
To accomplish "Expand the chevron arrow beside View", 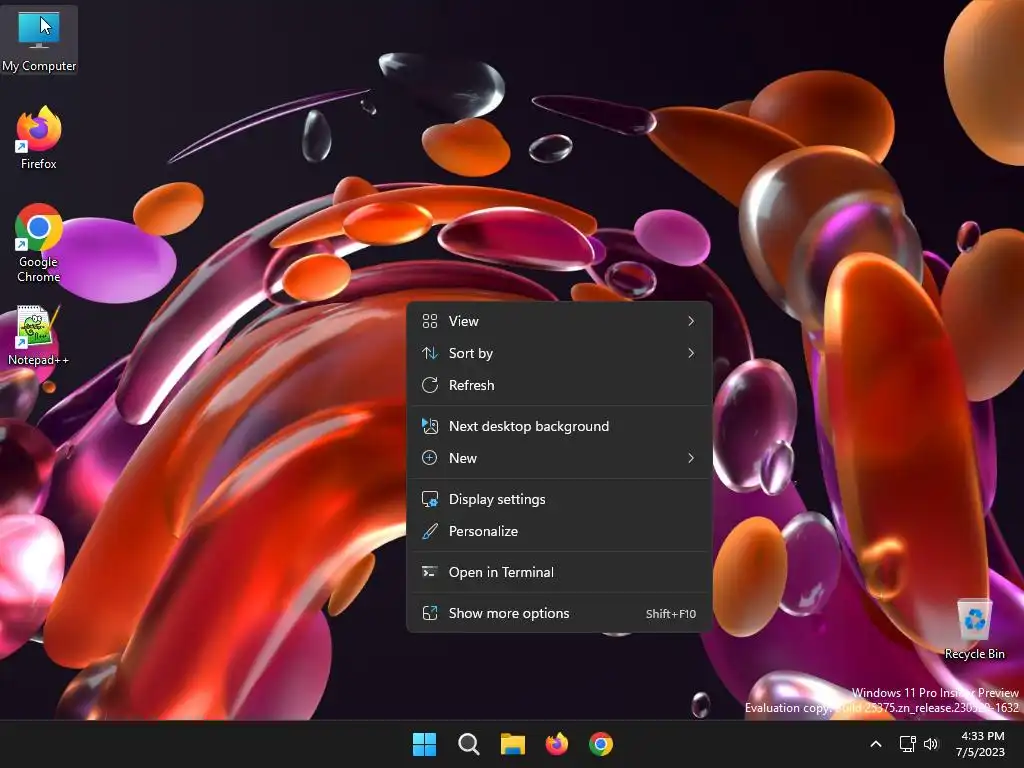I will point(691,321).
